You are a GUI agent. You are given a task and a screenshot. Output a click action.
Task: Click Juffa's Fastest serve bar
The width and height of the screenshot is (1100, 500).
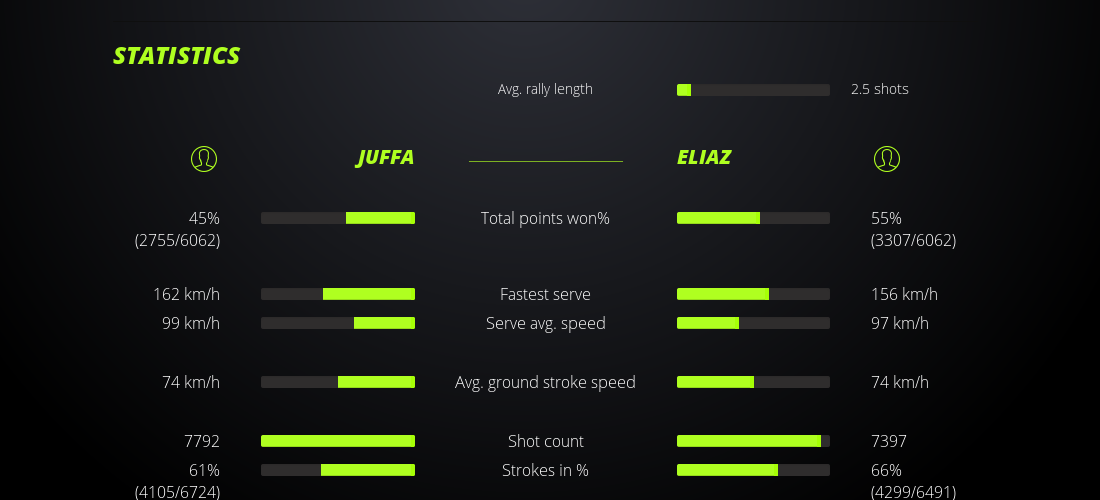point(338,294)
